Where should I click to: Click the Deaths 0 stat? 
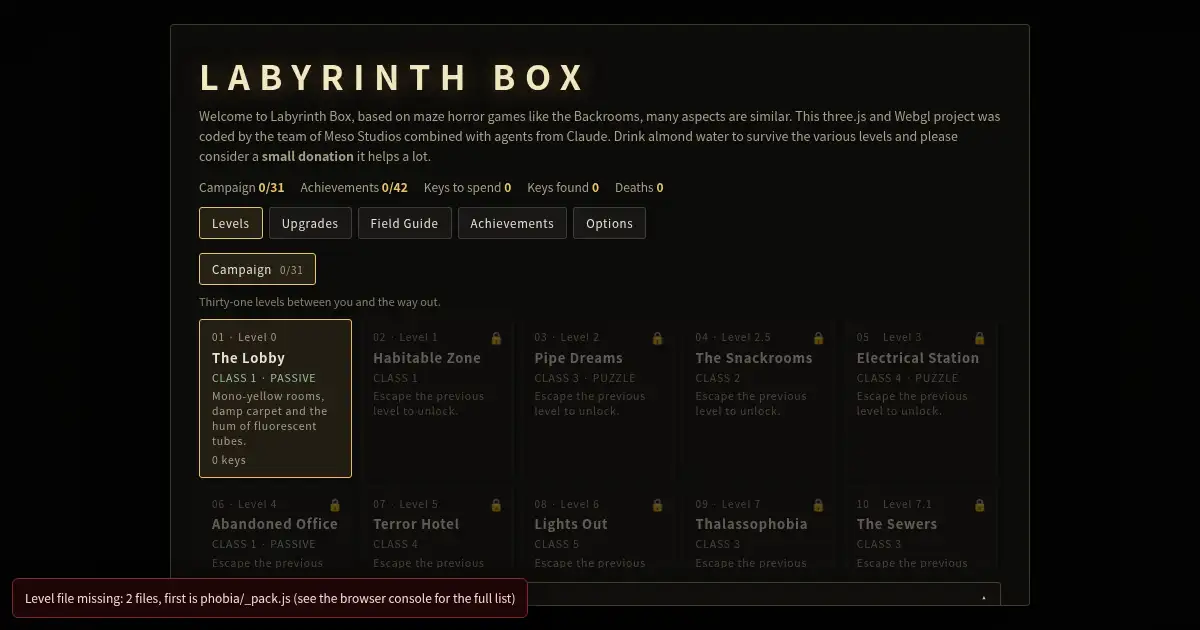(x=639, y=187)
